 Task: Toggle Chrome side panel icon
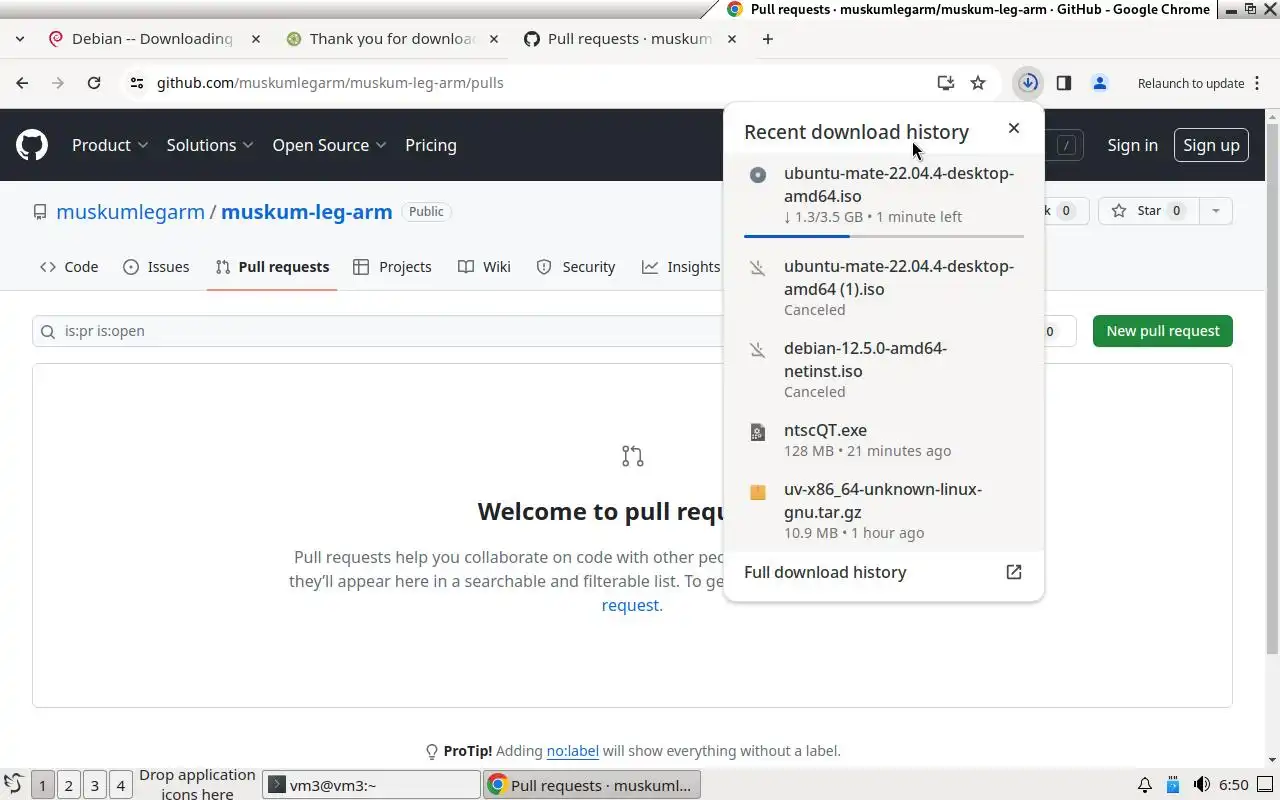[x=1064, y=83]
